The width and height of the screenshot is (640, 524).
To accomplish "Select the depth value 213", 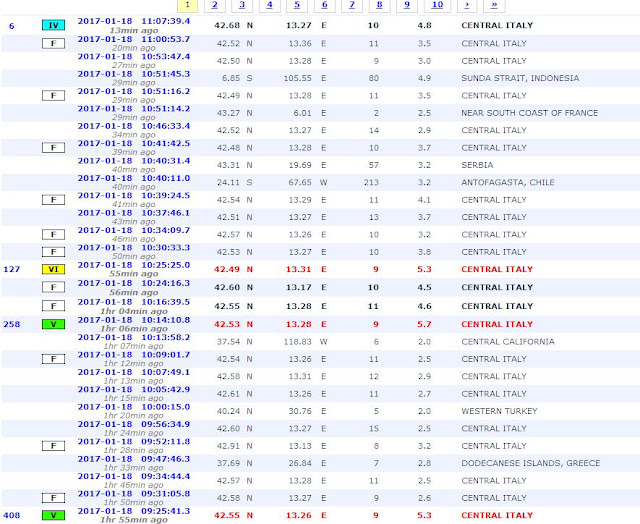I will 371,182.
